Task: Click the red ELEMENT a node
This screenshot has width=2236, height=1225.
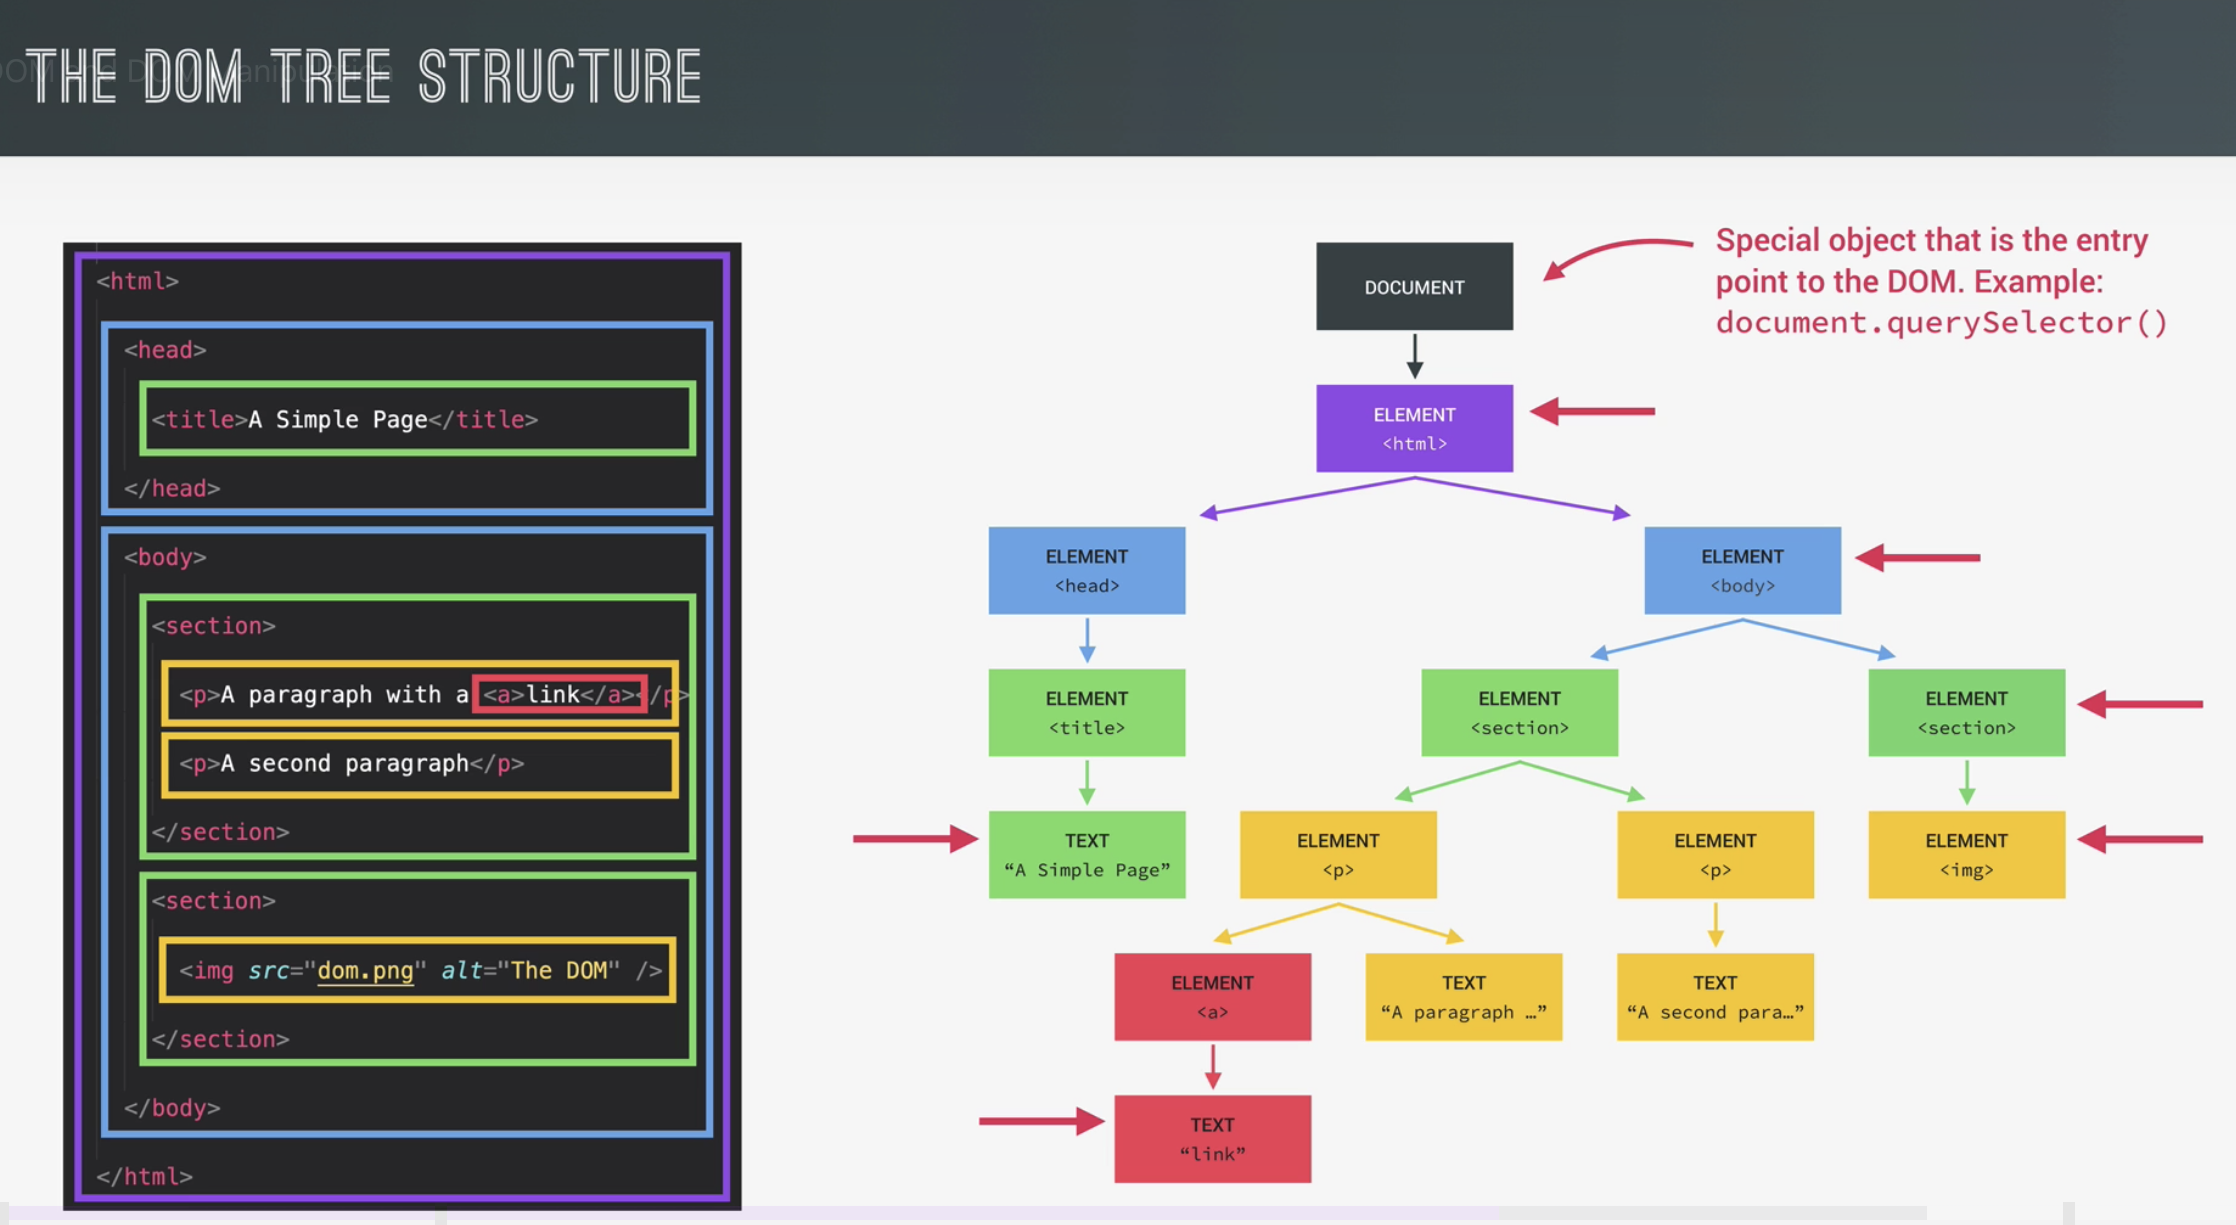Action: tap(1212, 996)
